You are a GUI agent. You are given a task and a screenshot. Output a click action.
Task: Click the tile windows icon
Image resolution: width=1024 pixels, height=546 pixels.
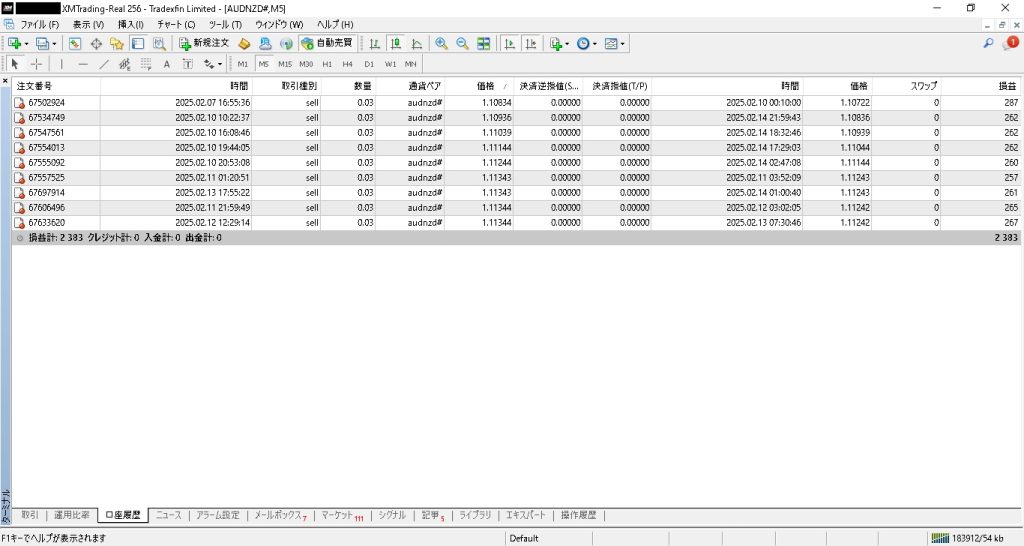tap(484, 44)
